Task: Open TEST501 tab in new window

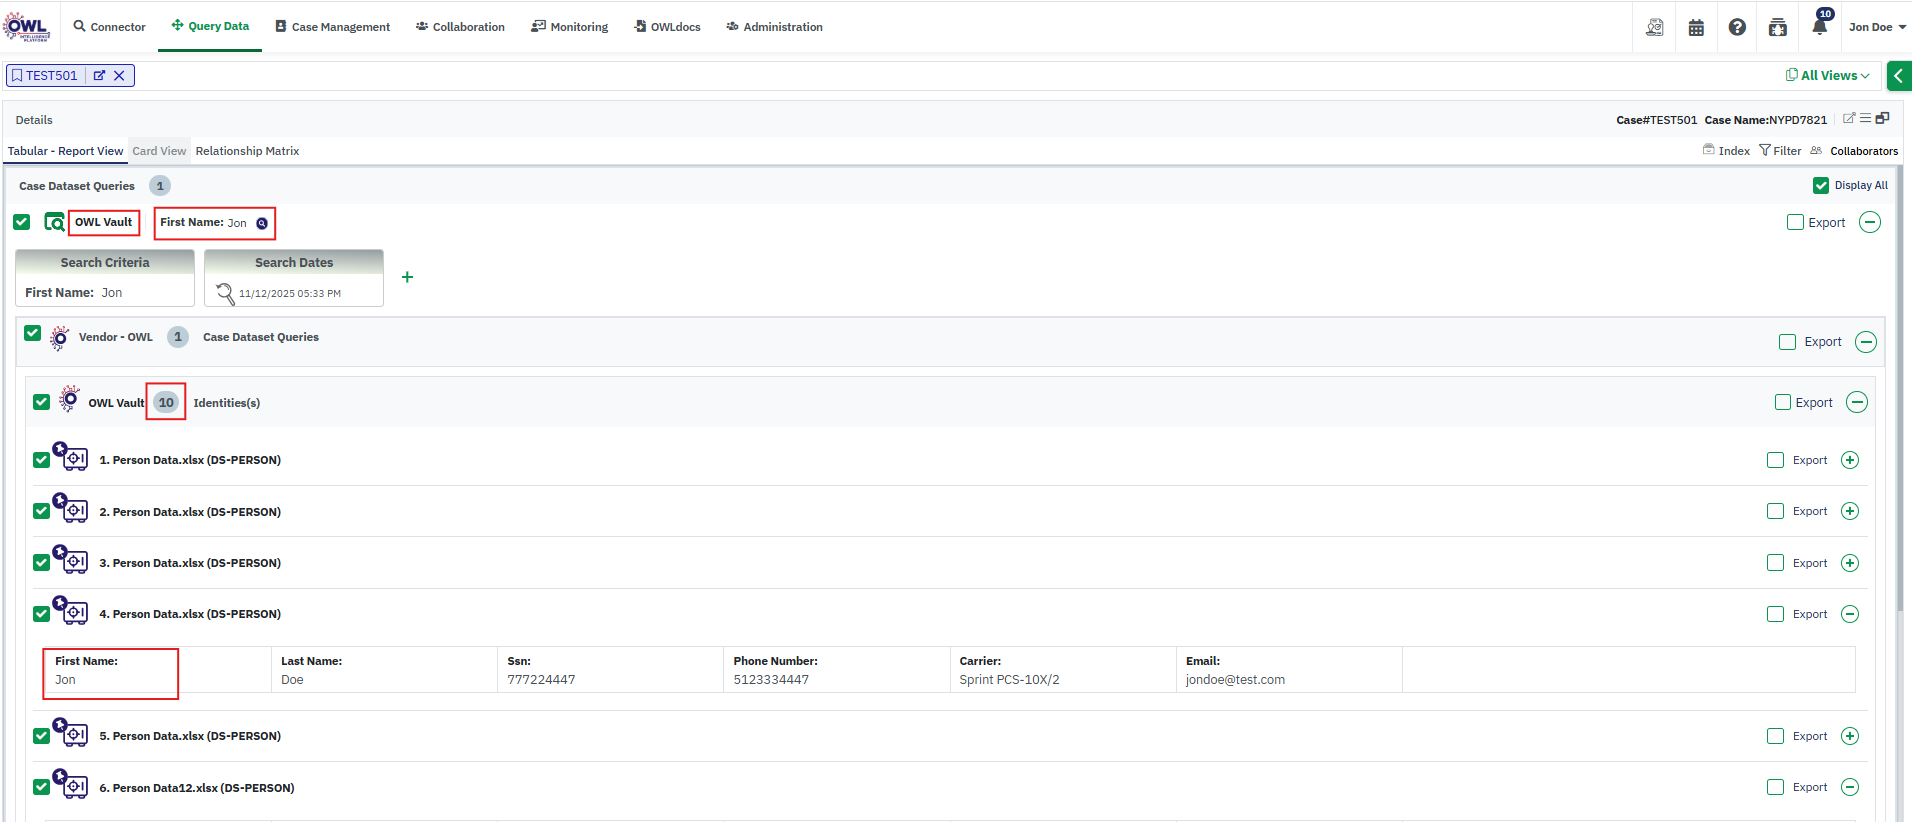Action: [x=99, y=76]
